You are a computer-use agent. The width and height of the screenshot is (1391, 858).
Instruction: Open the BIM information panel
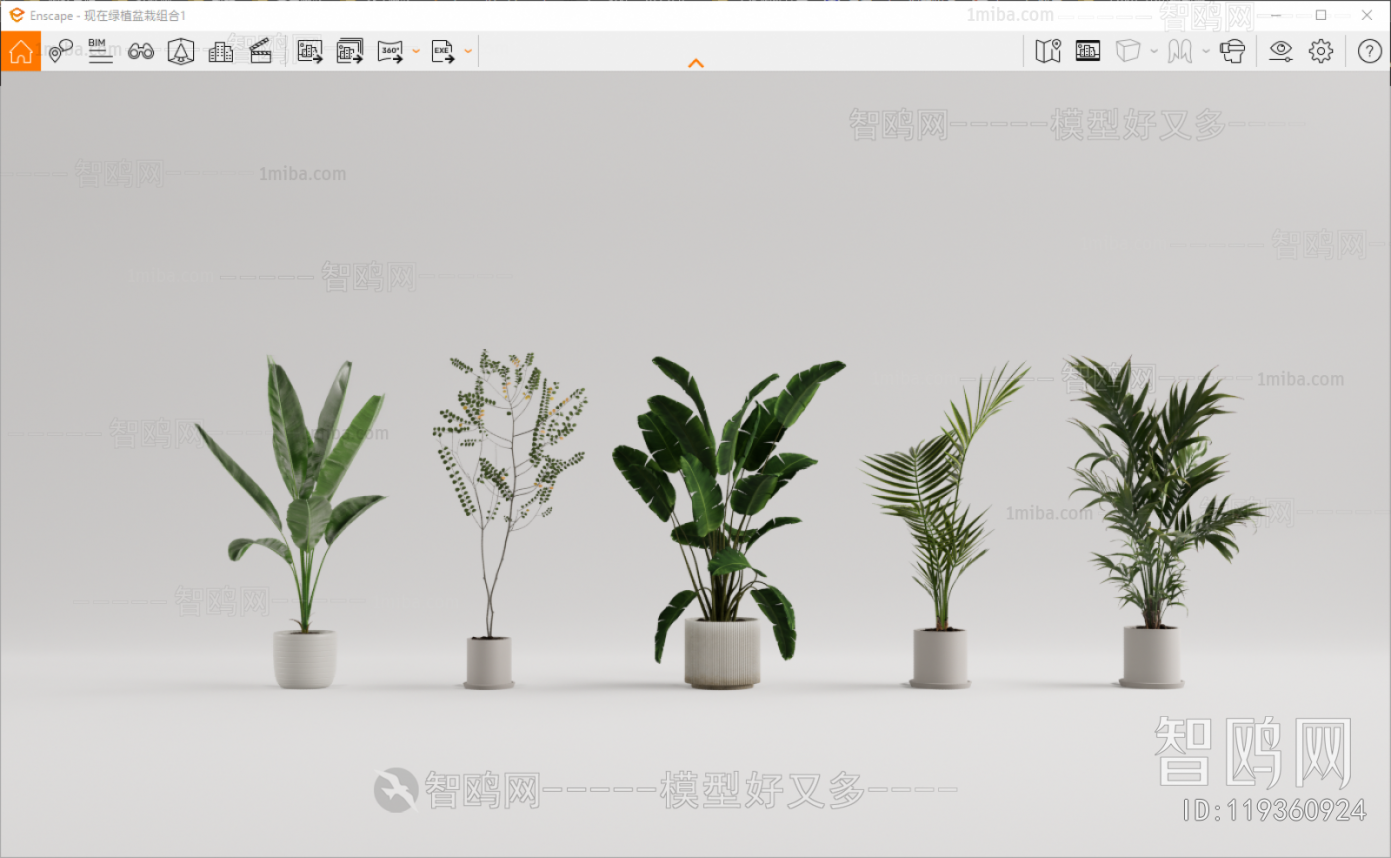click(x=100, y=51)
